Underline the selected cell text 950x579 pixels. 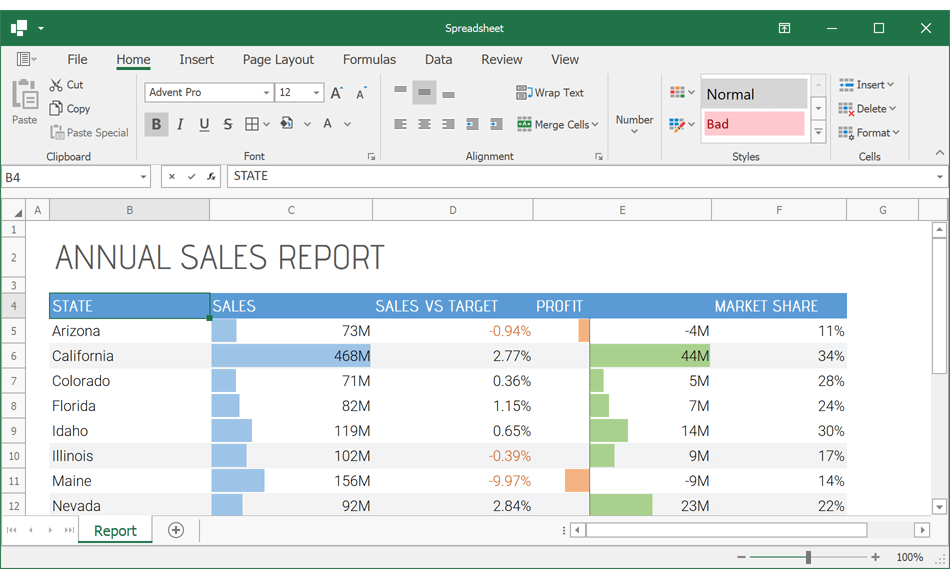point(204,124)
